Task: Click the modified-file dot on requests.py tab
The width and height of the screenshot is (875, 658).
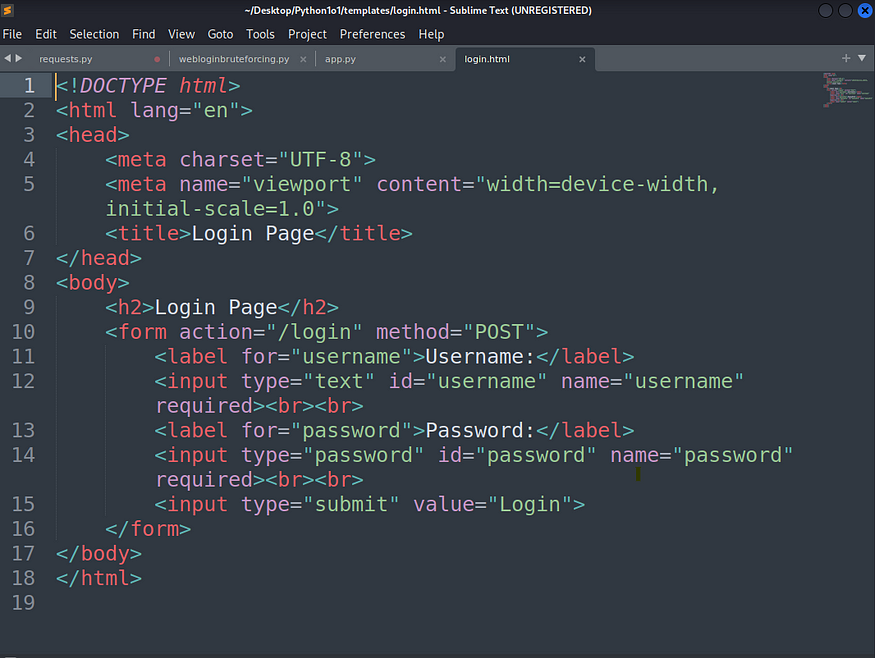Action: pos(159,60)
